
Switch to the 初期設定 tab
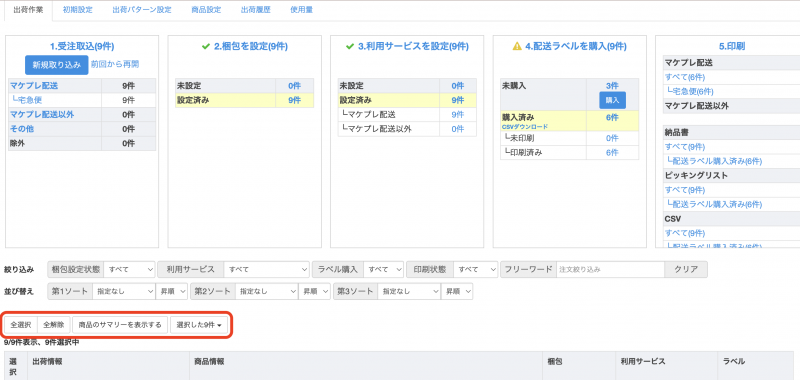click(77, 10)
